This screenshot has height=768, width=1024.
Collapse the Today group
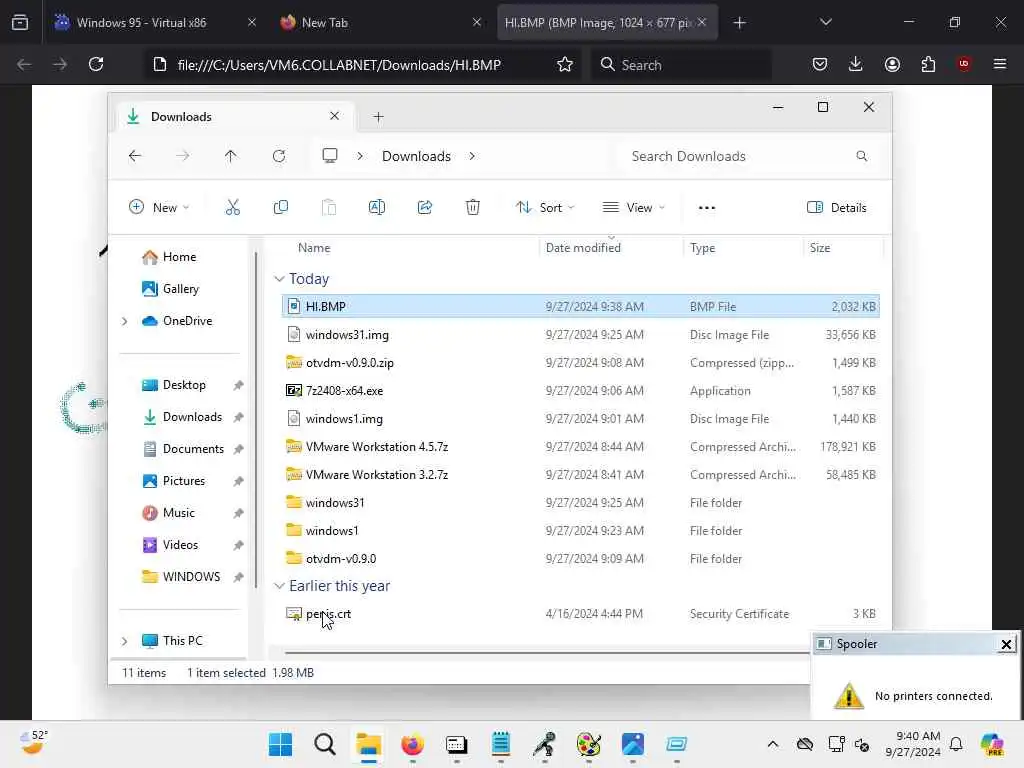click(x=280, y=279)
